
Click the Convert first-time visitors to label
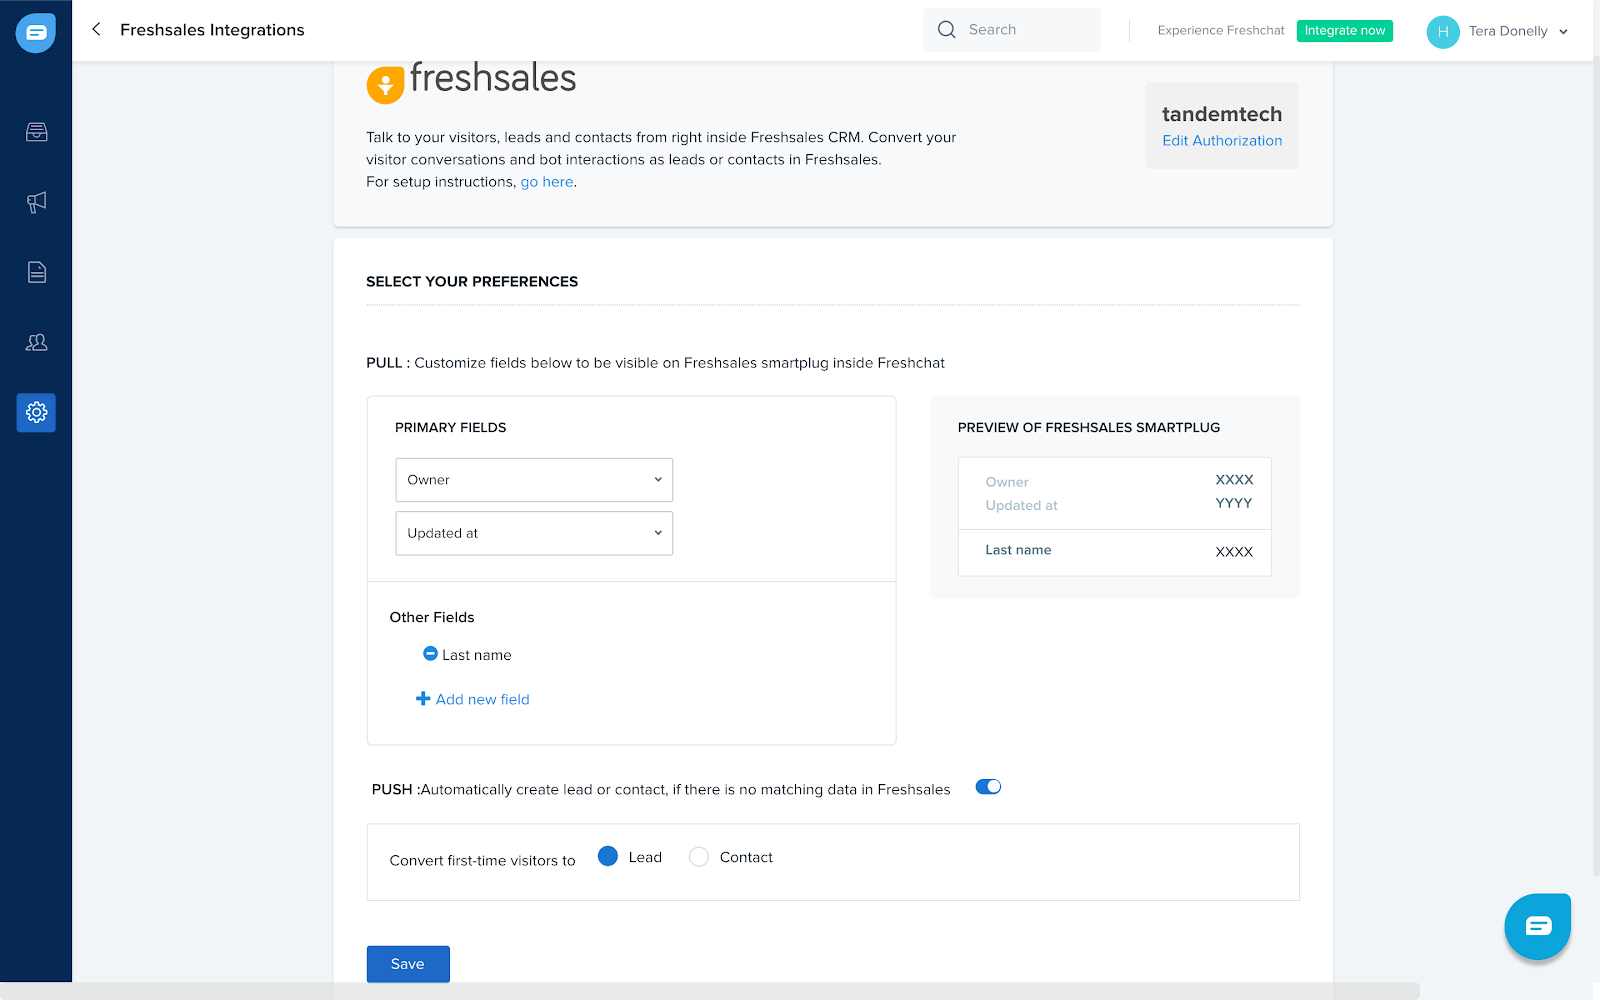483,860
